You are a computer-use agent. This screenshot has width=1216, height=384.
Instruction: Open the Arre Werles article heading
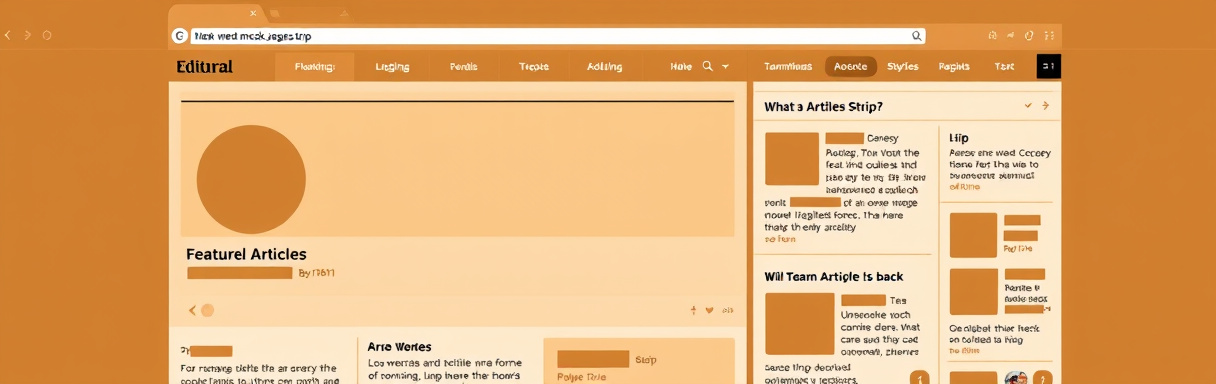[399, 347]
